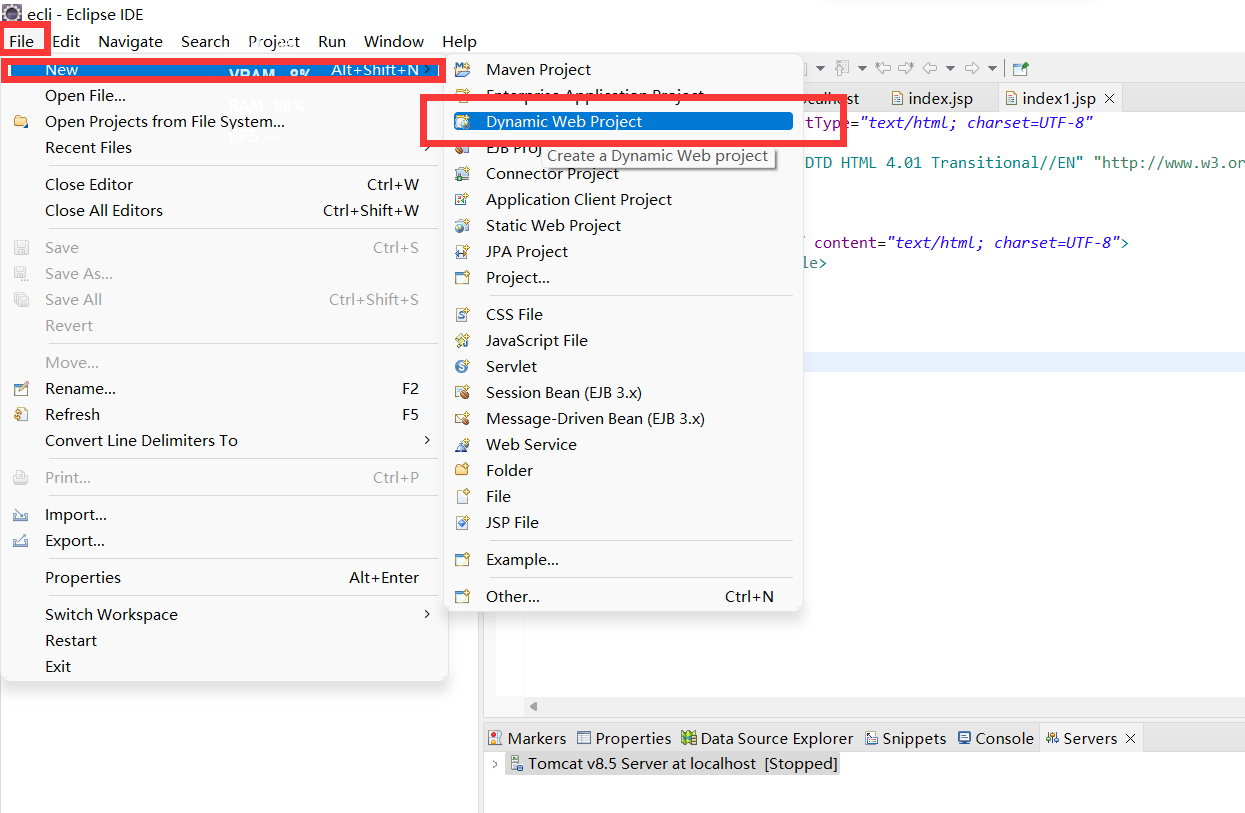The image size is (1245, 813).
Task: Open the Run menu
Action: tap(332, 41)
